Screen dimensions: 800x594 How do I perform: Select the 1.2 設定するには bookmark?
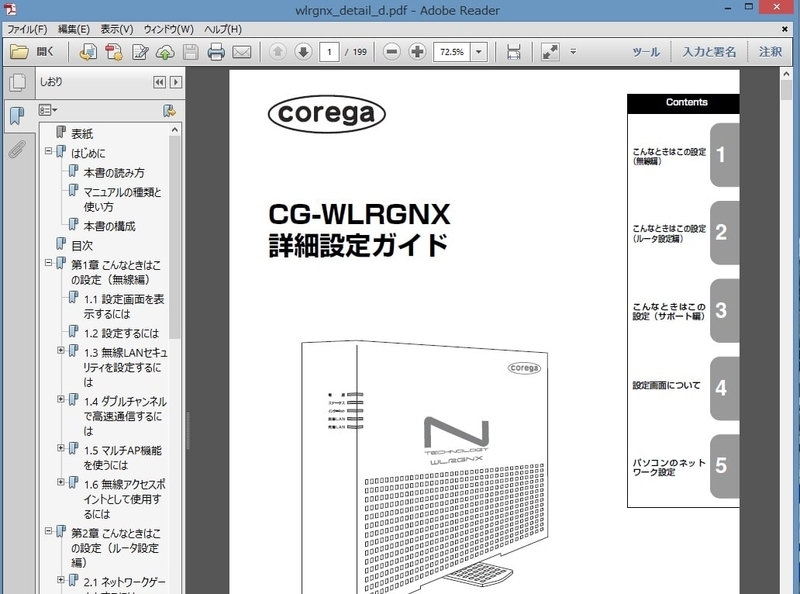click(121, 333)
